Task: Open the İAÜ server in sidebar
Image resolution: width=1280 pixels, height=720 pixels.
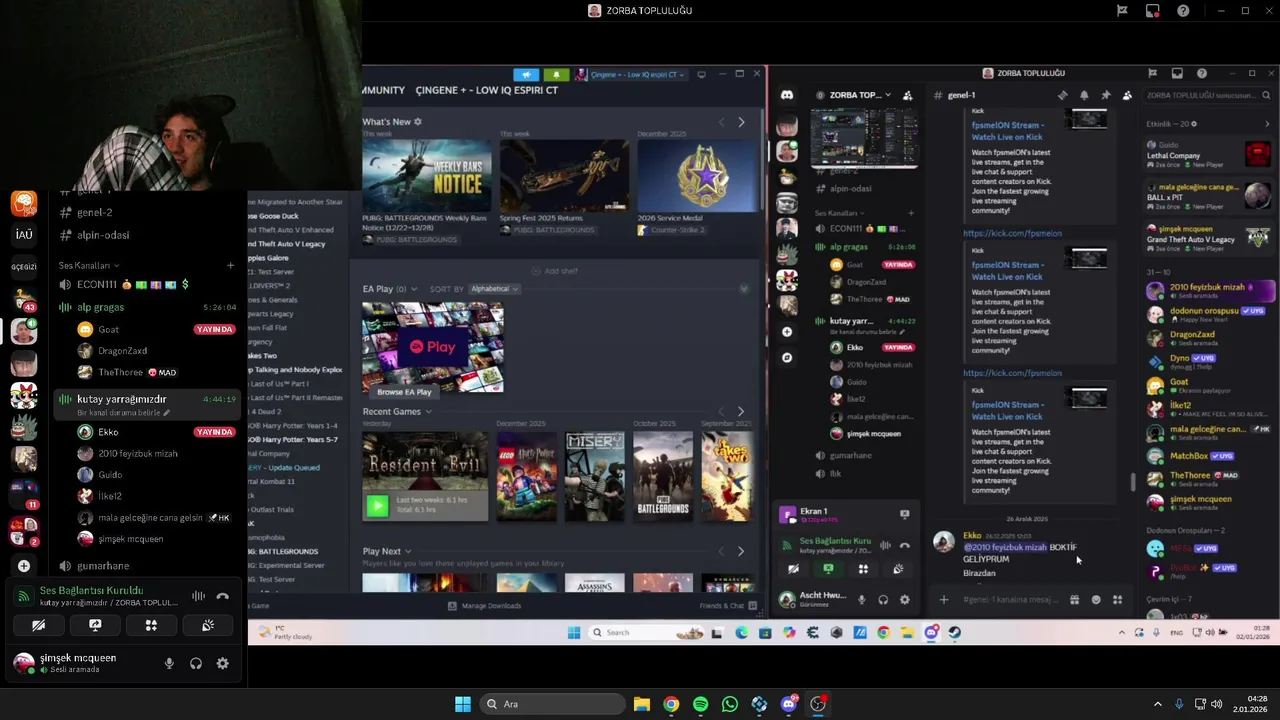Action: tap(24, 235)
